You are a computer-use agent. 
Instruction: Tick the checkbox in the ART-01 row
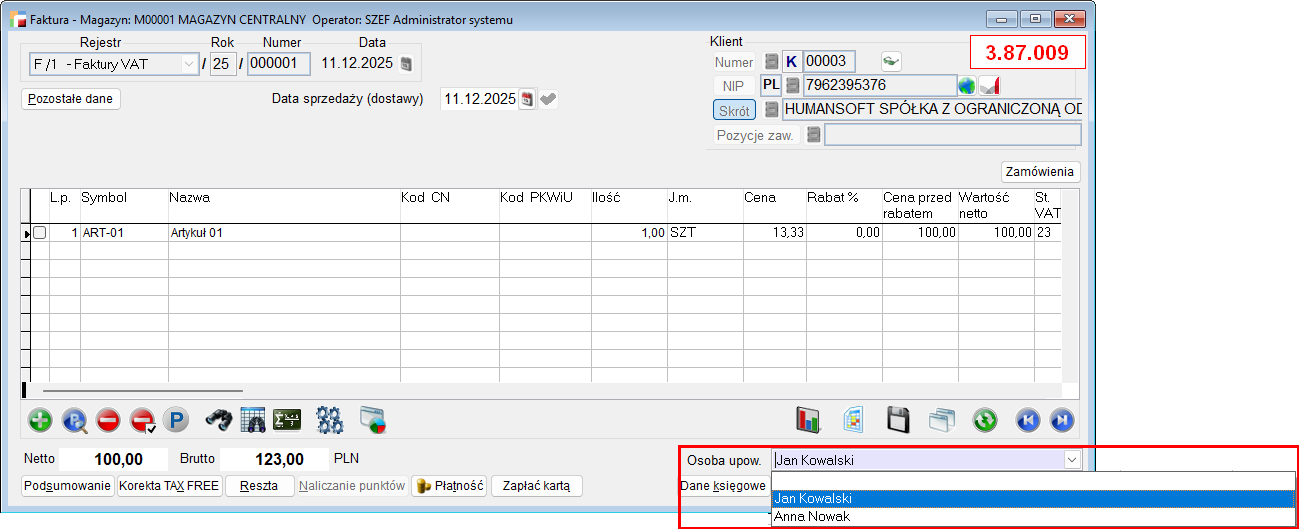click(x=40, y=233)
